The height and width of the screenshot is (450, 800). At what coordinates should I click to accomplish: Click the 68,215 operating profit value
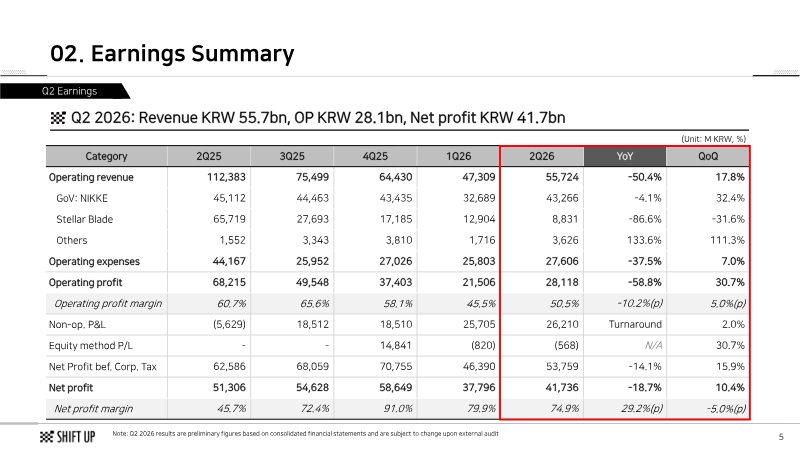229,282
